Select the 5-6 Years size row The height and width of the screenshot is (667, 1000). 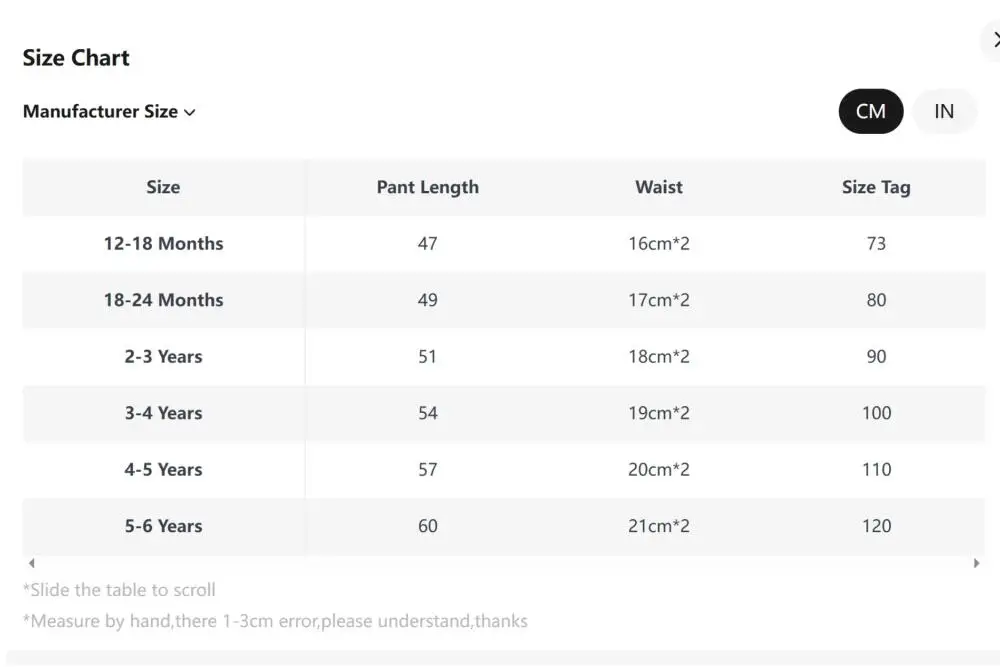[x=504, y=526]
